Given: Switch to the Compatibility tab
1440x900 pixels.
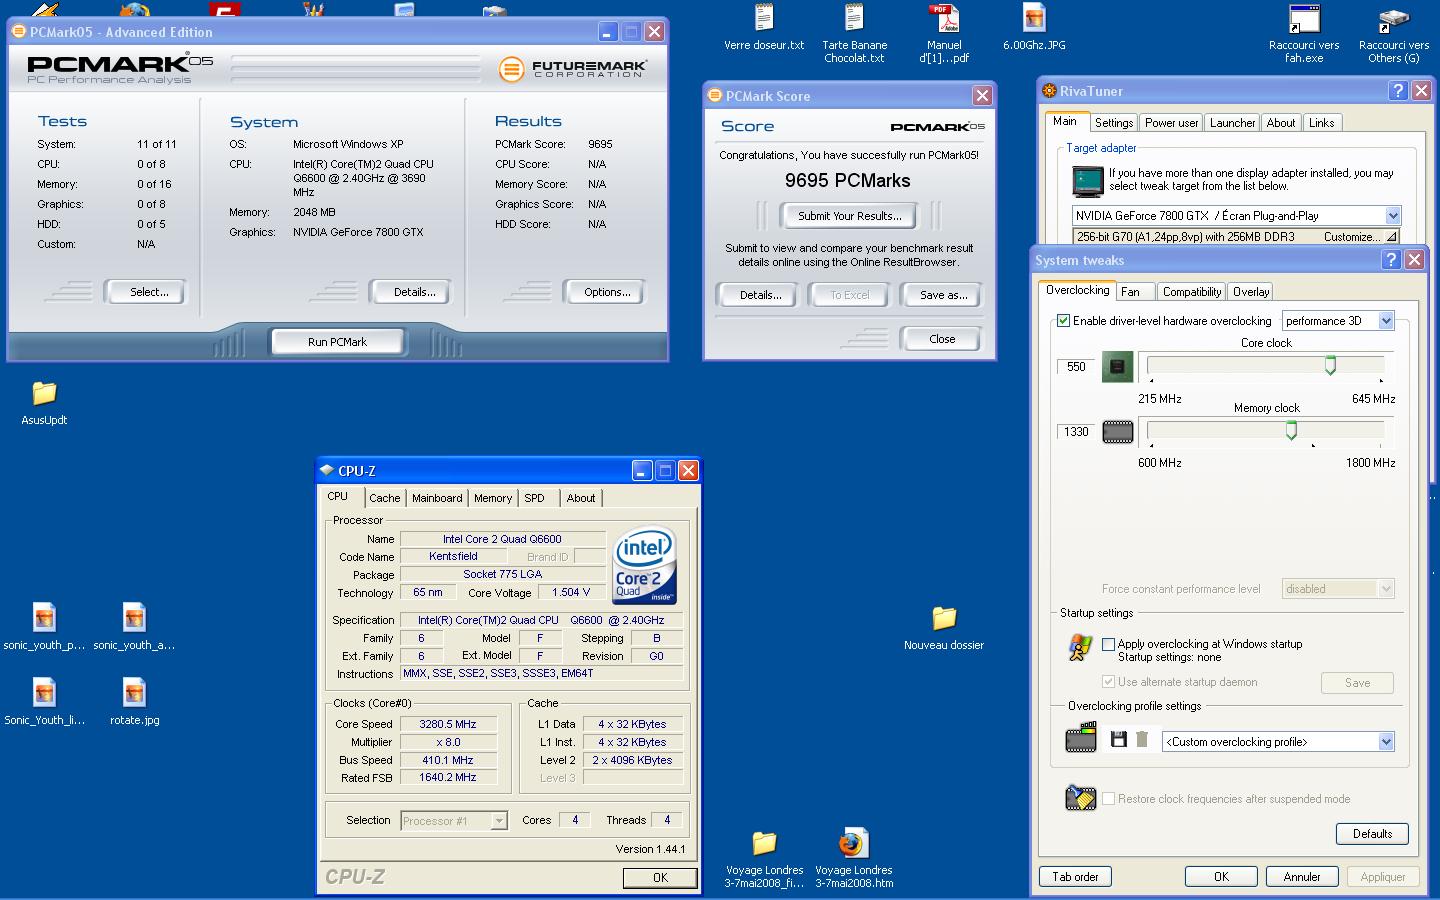Looking at the screenshot, I should pyautogui.click(x=1191, y=292).
